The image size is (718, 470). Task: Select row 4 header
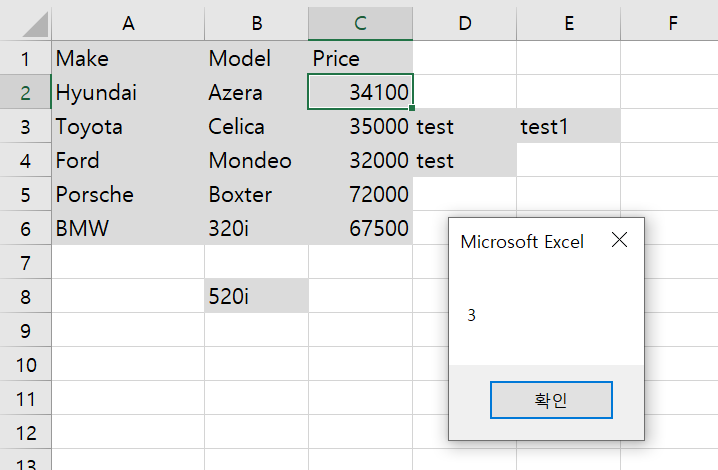pyautogui.click(x=26, y=160)
